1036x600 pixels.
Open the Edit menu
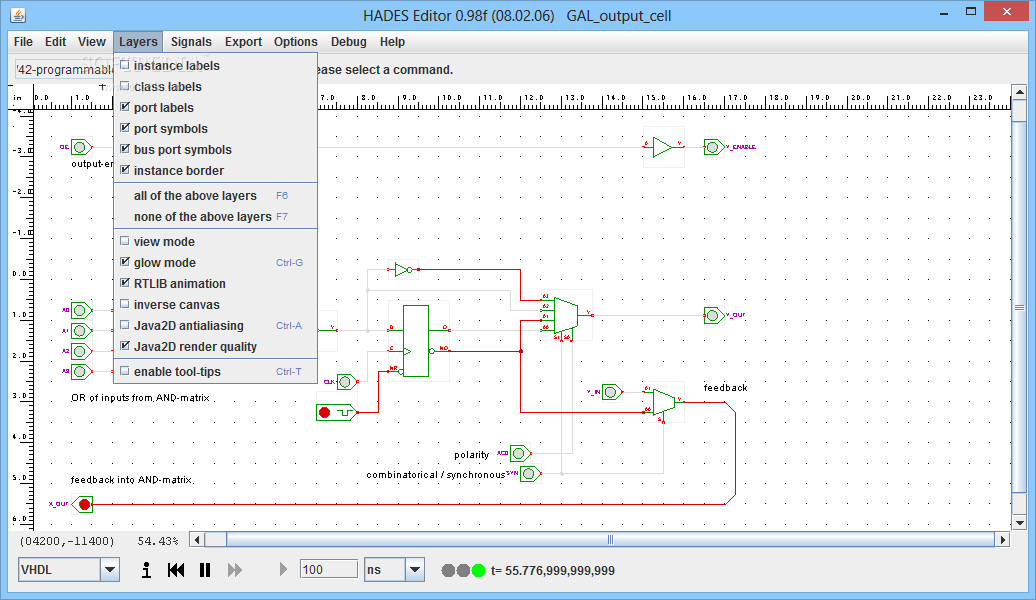tap(56, 42)
